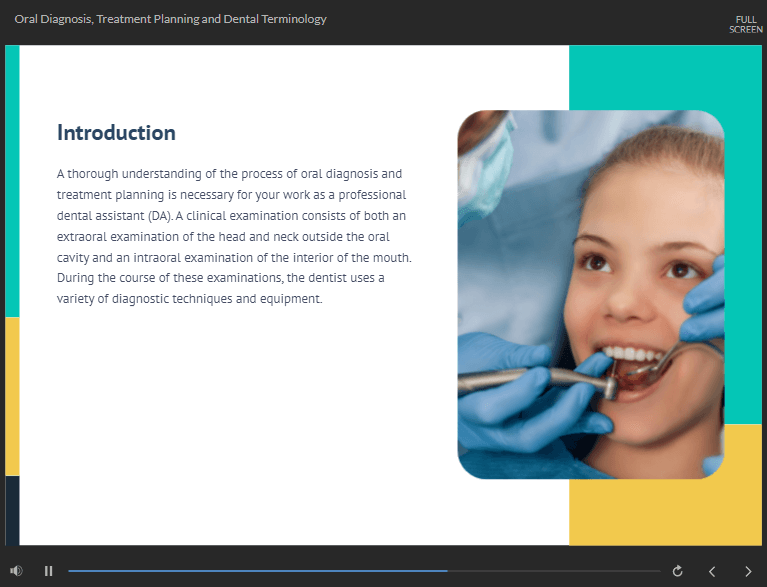Replay the slide using the circular arrow

[677, 571]
